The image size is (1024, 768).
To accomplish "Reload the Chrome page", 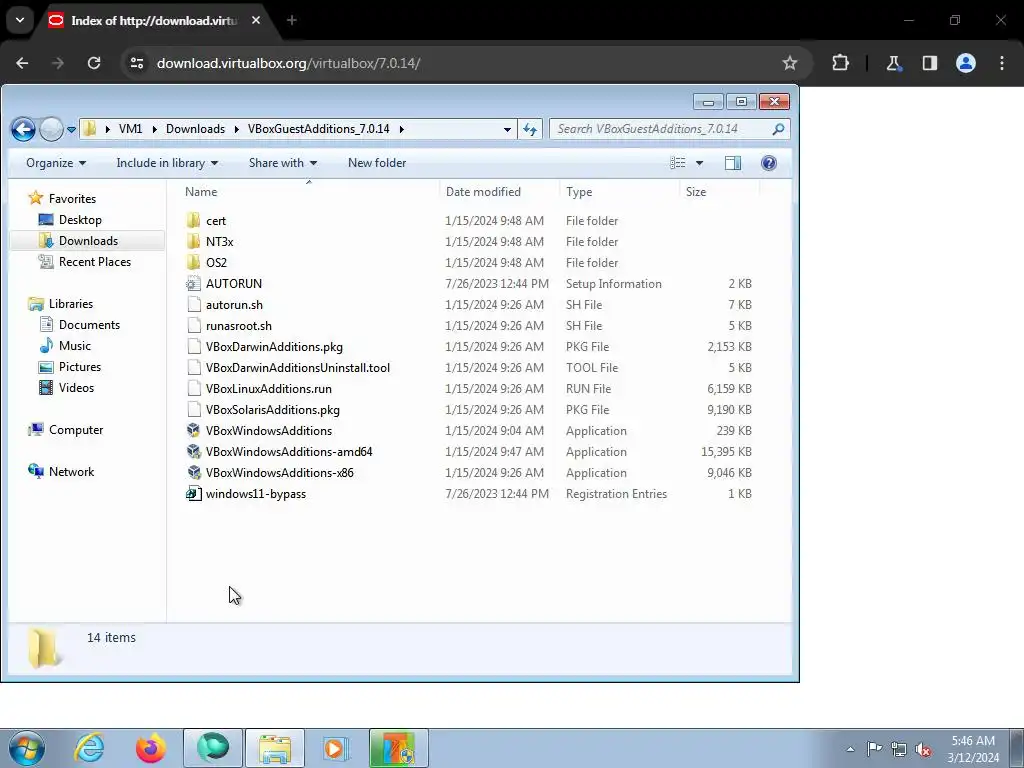I will pos(94,63).
